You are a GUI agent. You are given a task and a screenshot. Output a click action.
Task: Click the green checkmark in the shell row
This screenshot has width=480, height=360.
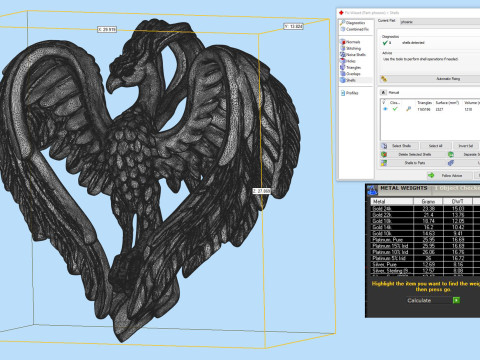tap(395, 109)
